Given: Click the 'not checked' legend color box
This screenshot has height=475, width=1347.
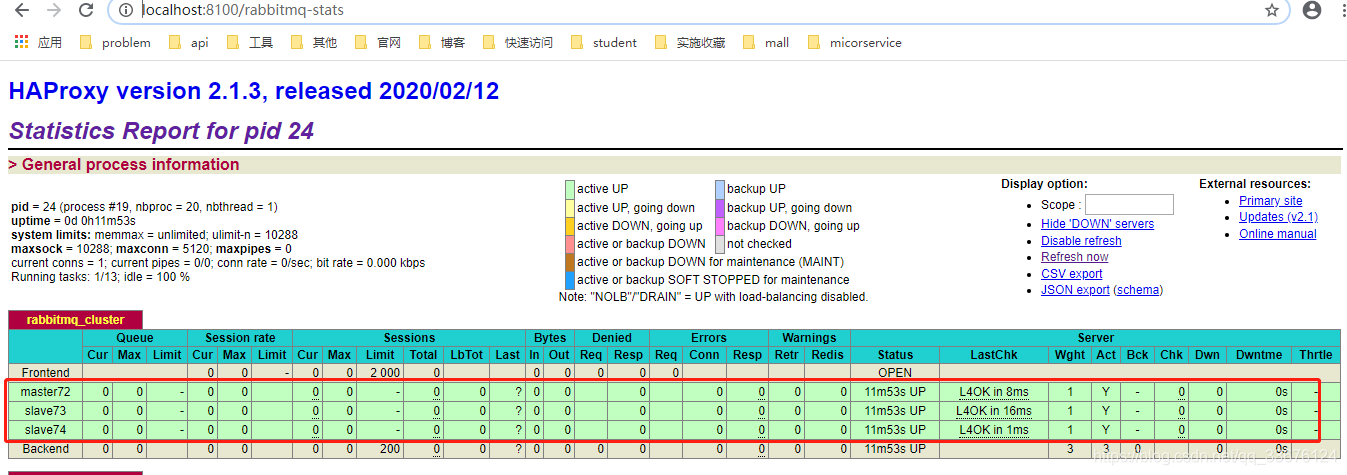Looking at the screenshot, I should [719, 244].
